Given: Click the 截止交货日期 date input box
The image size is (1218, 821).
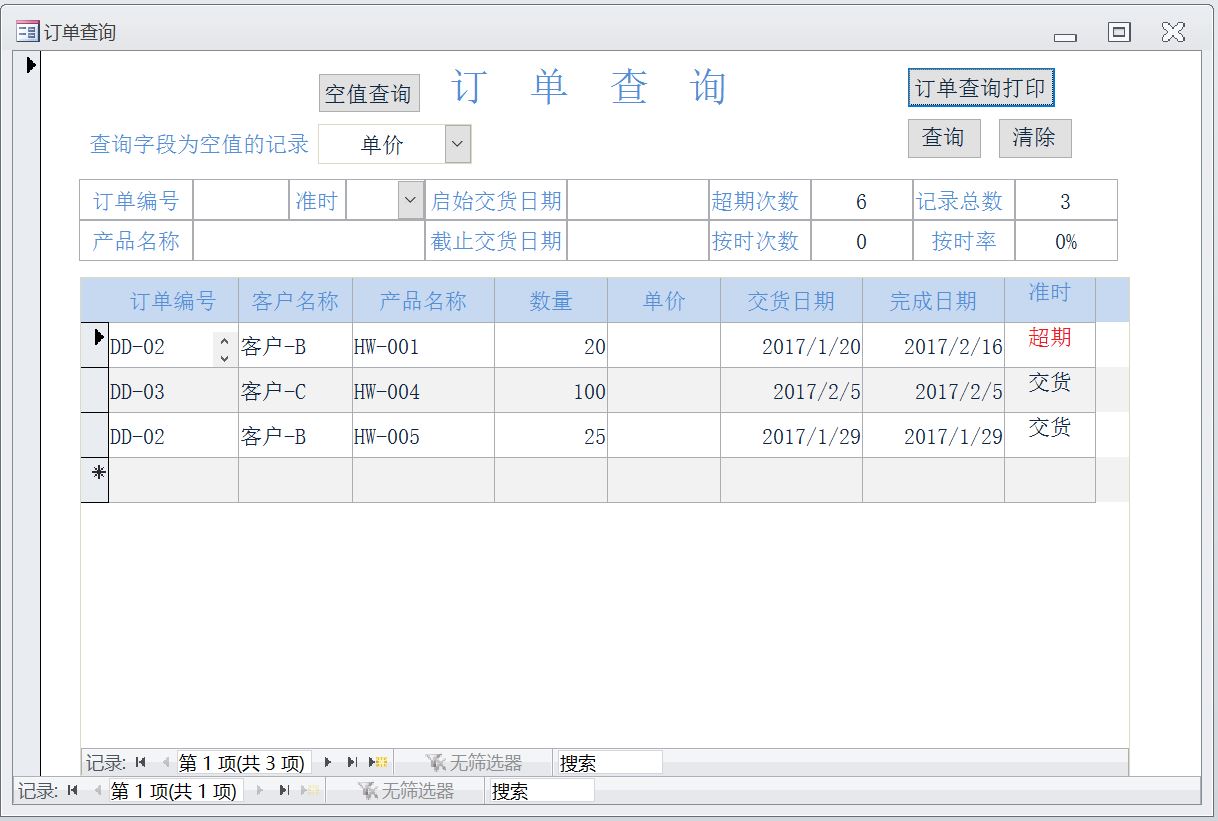Looking at the screenshot, I should tap(637, 241).
